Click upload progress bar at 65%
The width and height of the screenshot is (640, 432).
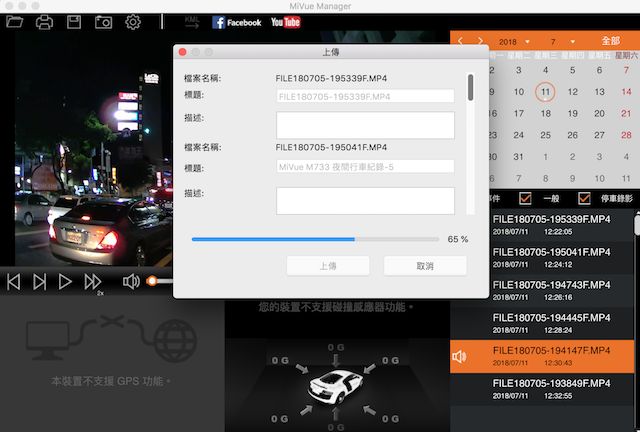click(315, 239)
